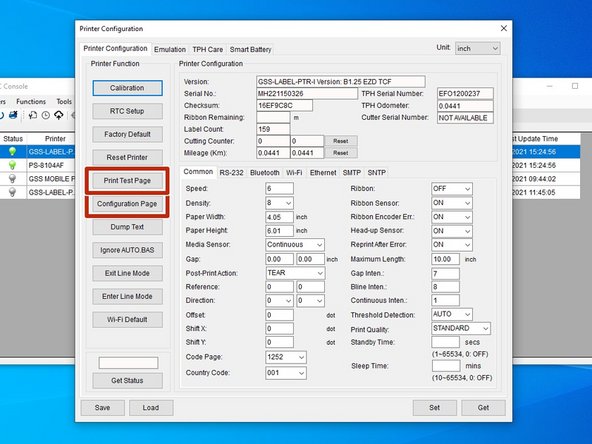Open the Post-Print Action dropdown showing TEAR
Image resolution: width=592 pixels, height=444 pixels.
click(x=295, y=273)
